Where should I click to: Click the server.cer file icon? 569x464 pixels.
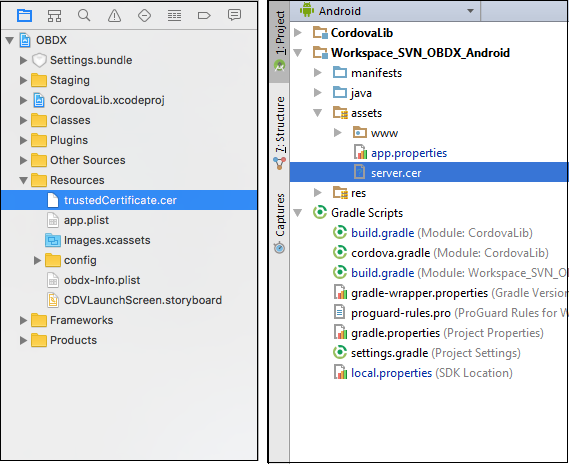[x=359, y=172]
